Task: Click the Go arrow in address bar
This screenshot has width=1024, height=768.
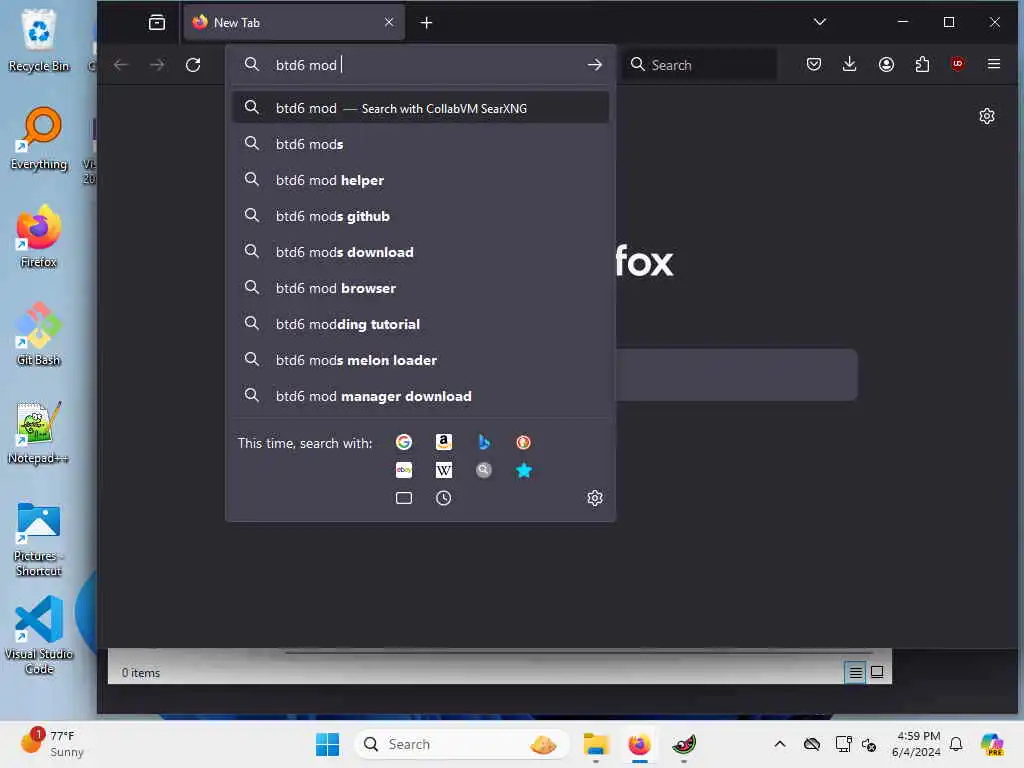Action: tap(594, 65)
